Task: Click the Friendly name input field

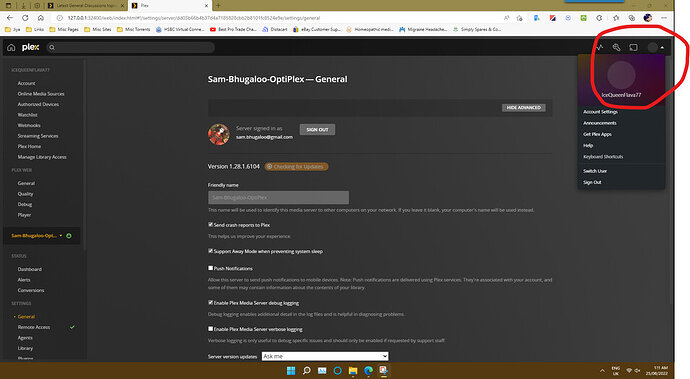Action: point(279,197)
